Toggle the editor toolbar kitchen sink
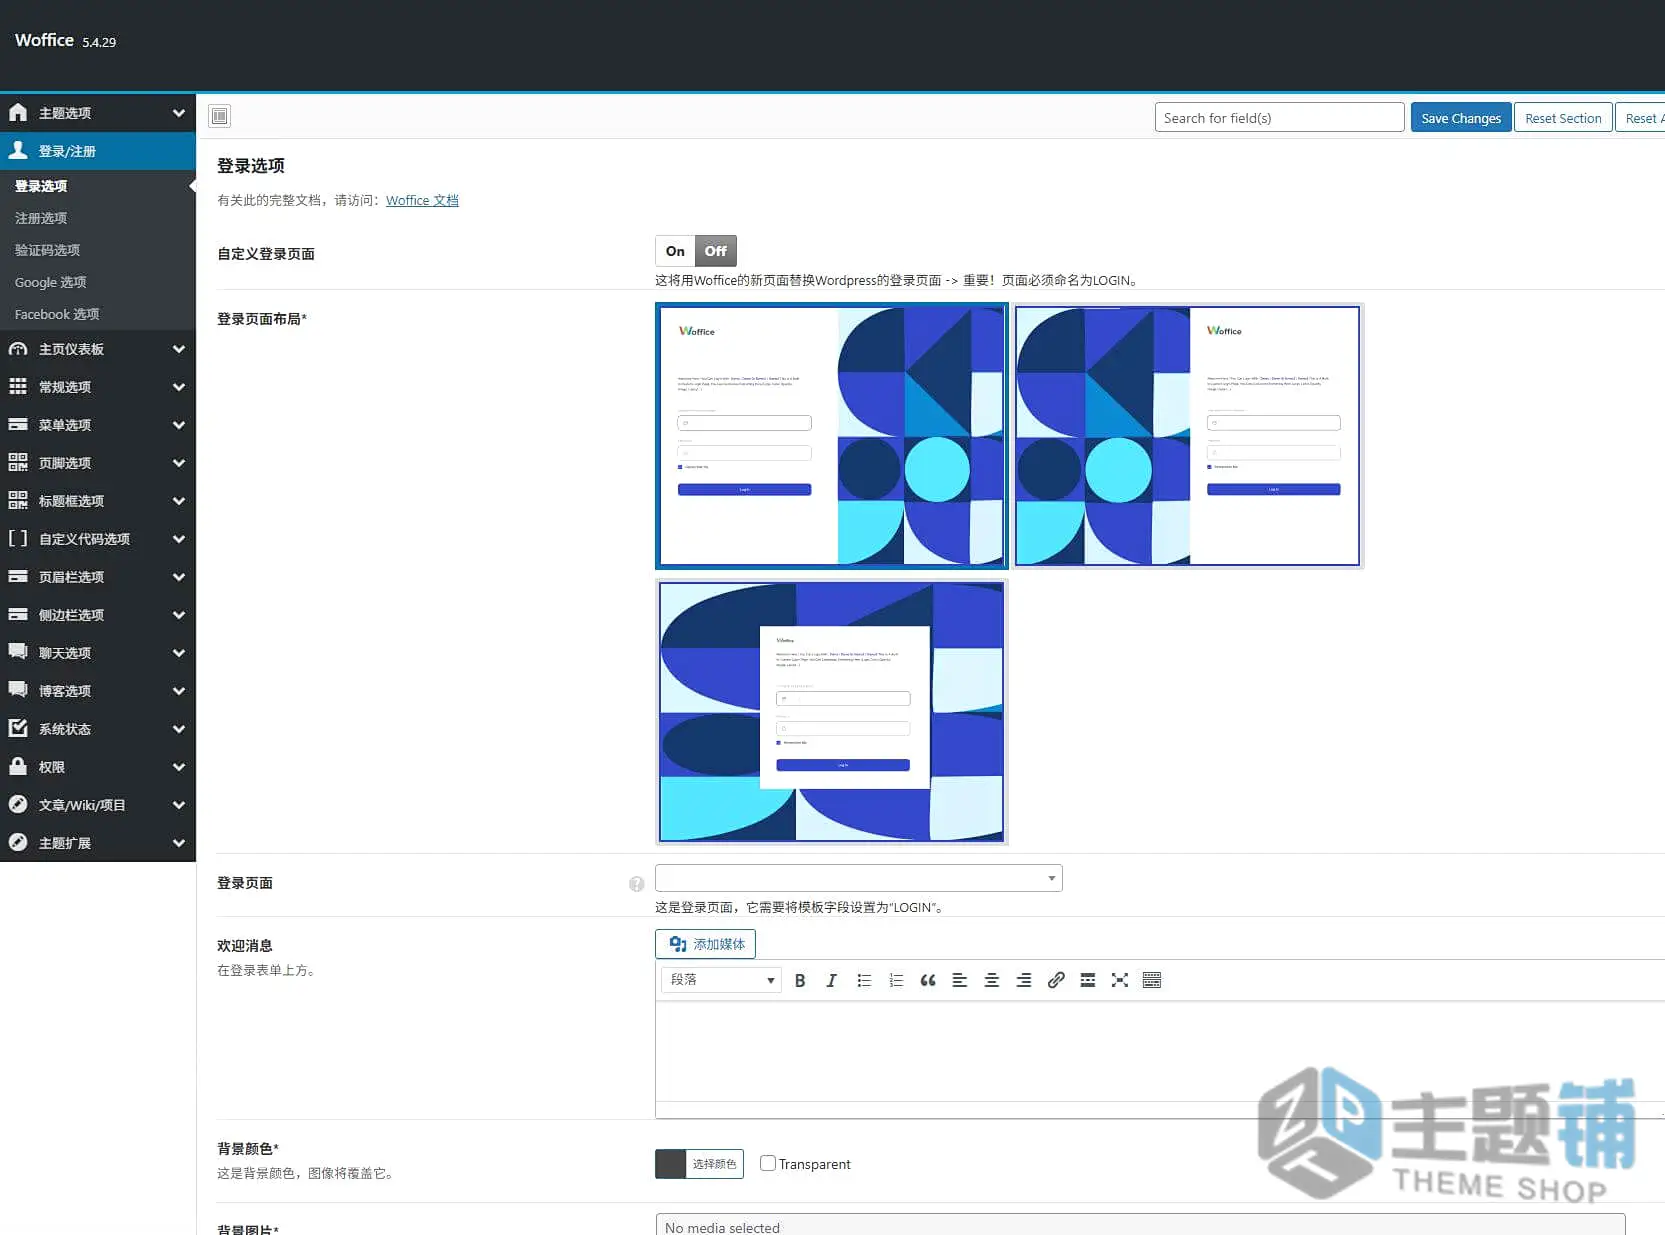This screenshot has height=1235, width=1665. [x=1152, y=980]
